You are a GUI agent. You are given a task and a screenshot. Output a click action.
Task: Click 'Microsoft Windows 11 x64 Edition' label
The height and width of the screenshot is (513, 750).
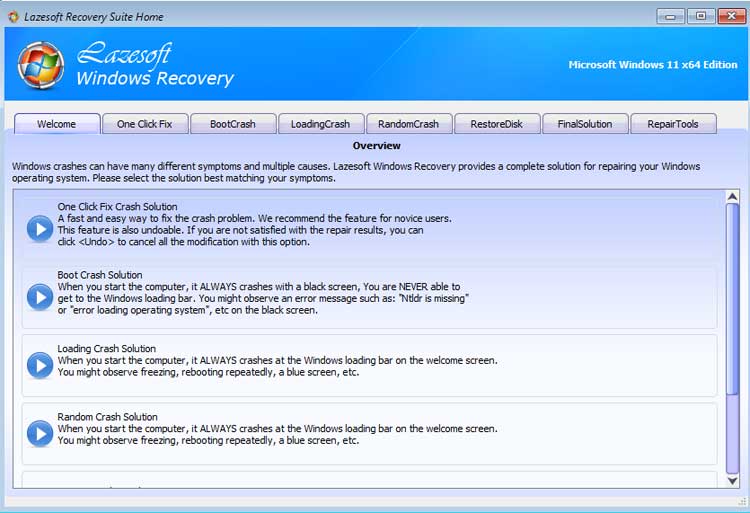652,65
